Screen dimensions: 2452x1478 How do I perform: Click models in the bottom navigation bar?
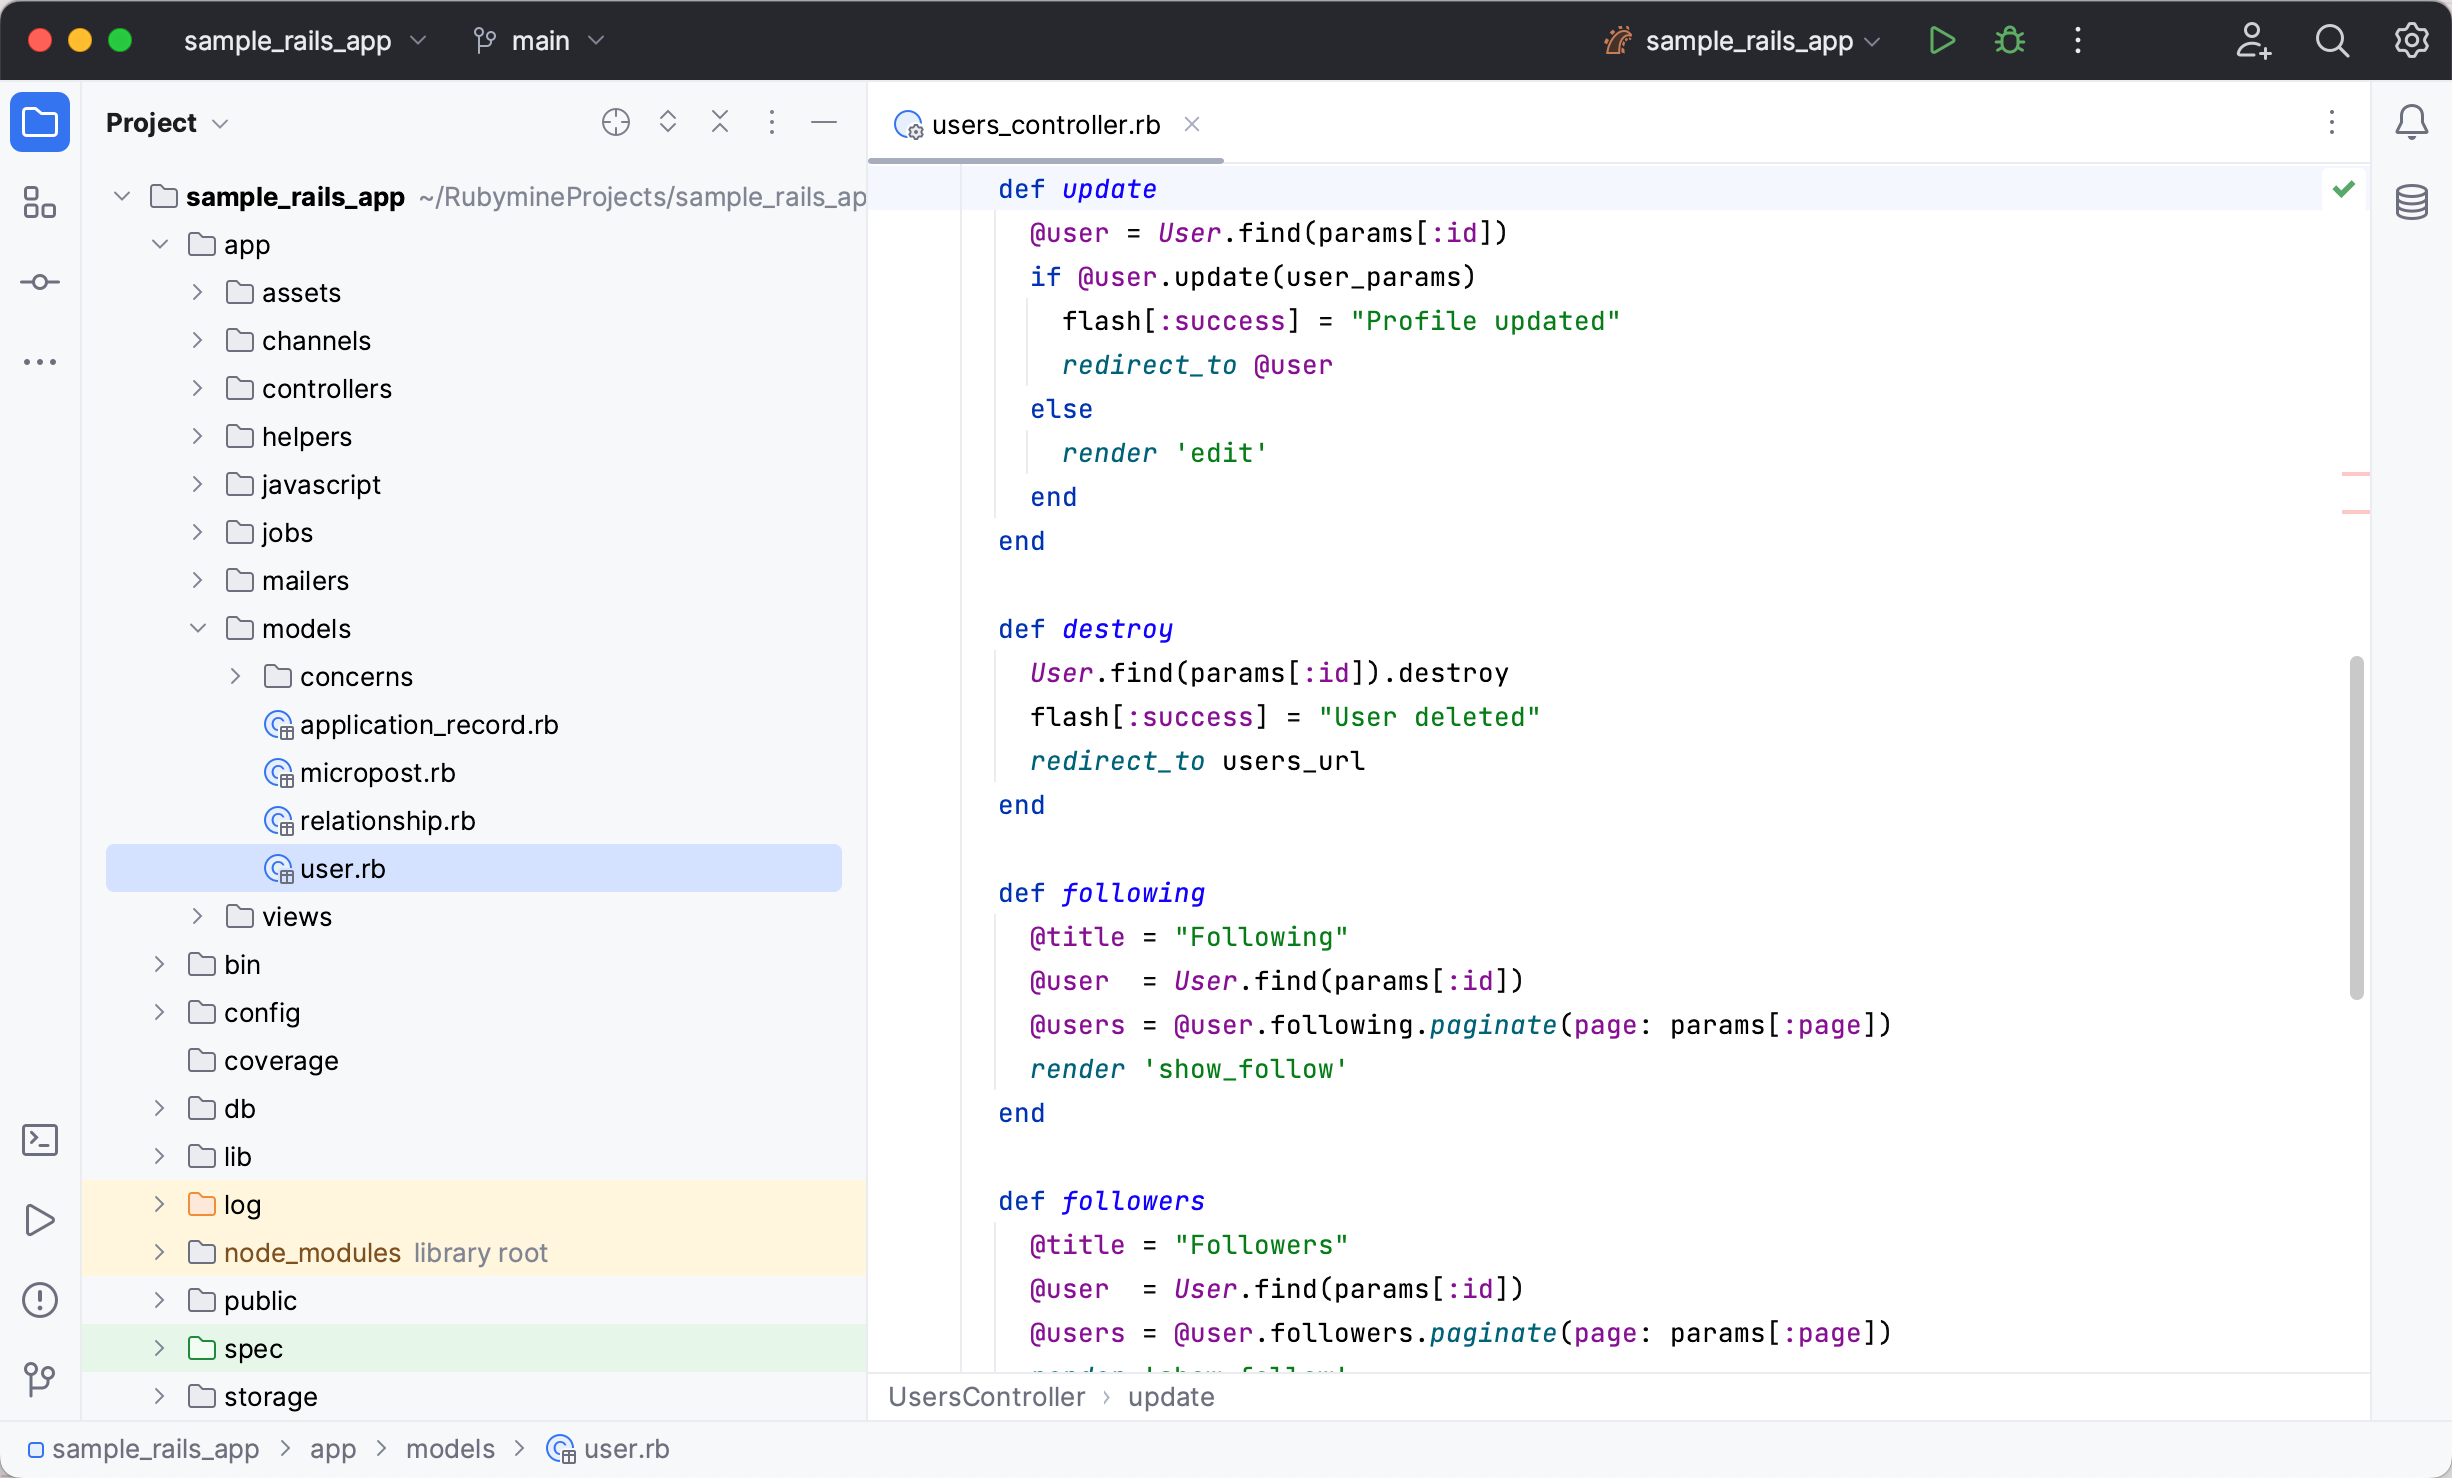(450, 1449)
